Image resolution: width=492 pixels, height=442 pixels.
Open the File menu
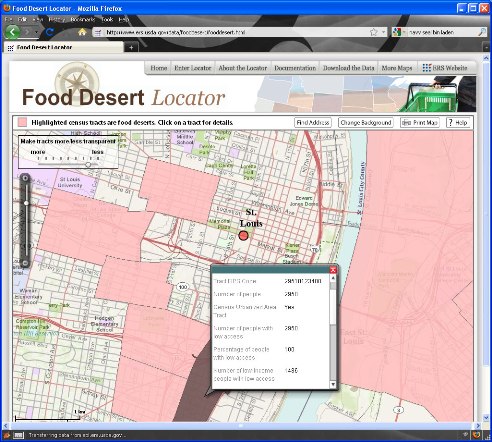(9, 20)
